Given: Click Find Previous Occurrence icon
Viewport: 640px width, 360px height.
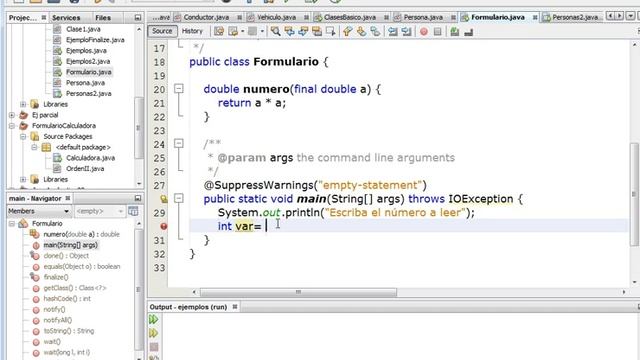Looking at the screenshot, I should tap(289, 31).
